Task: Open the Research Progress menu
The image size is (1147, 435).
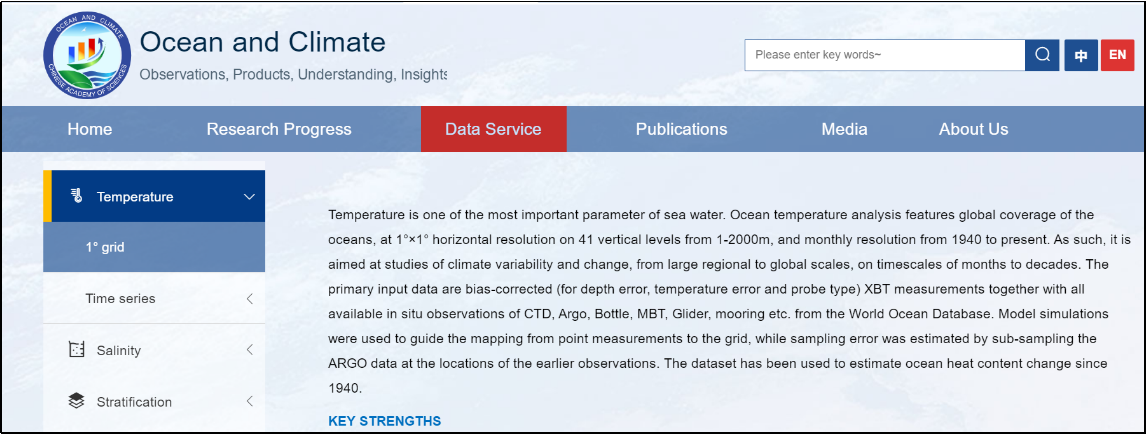Action: tap(279, 129)
